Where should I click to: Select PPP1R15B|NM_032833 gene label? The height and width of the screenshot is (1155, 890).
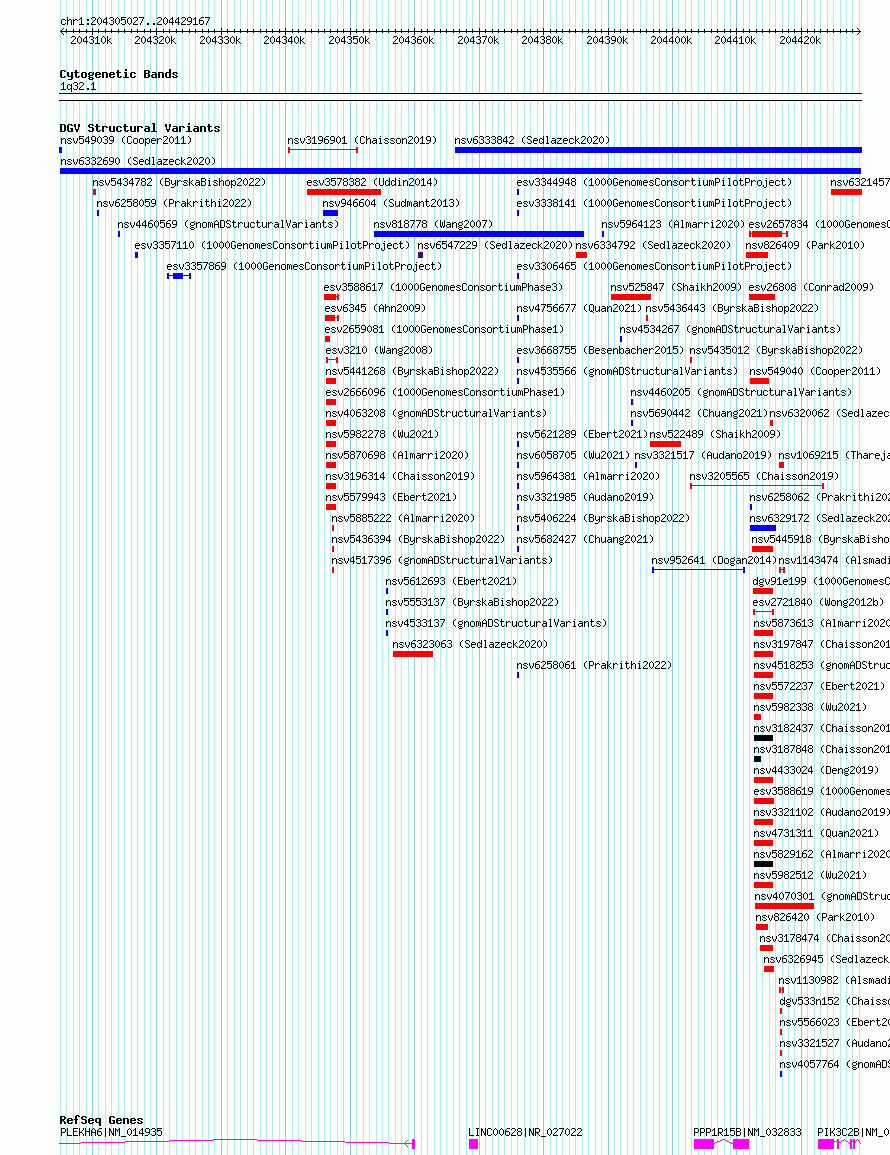pyautogui.click(x=747, y=1132)
